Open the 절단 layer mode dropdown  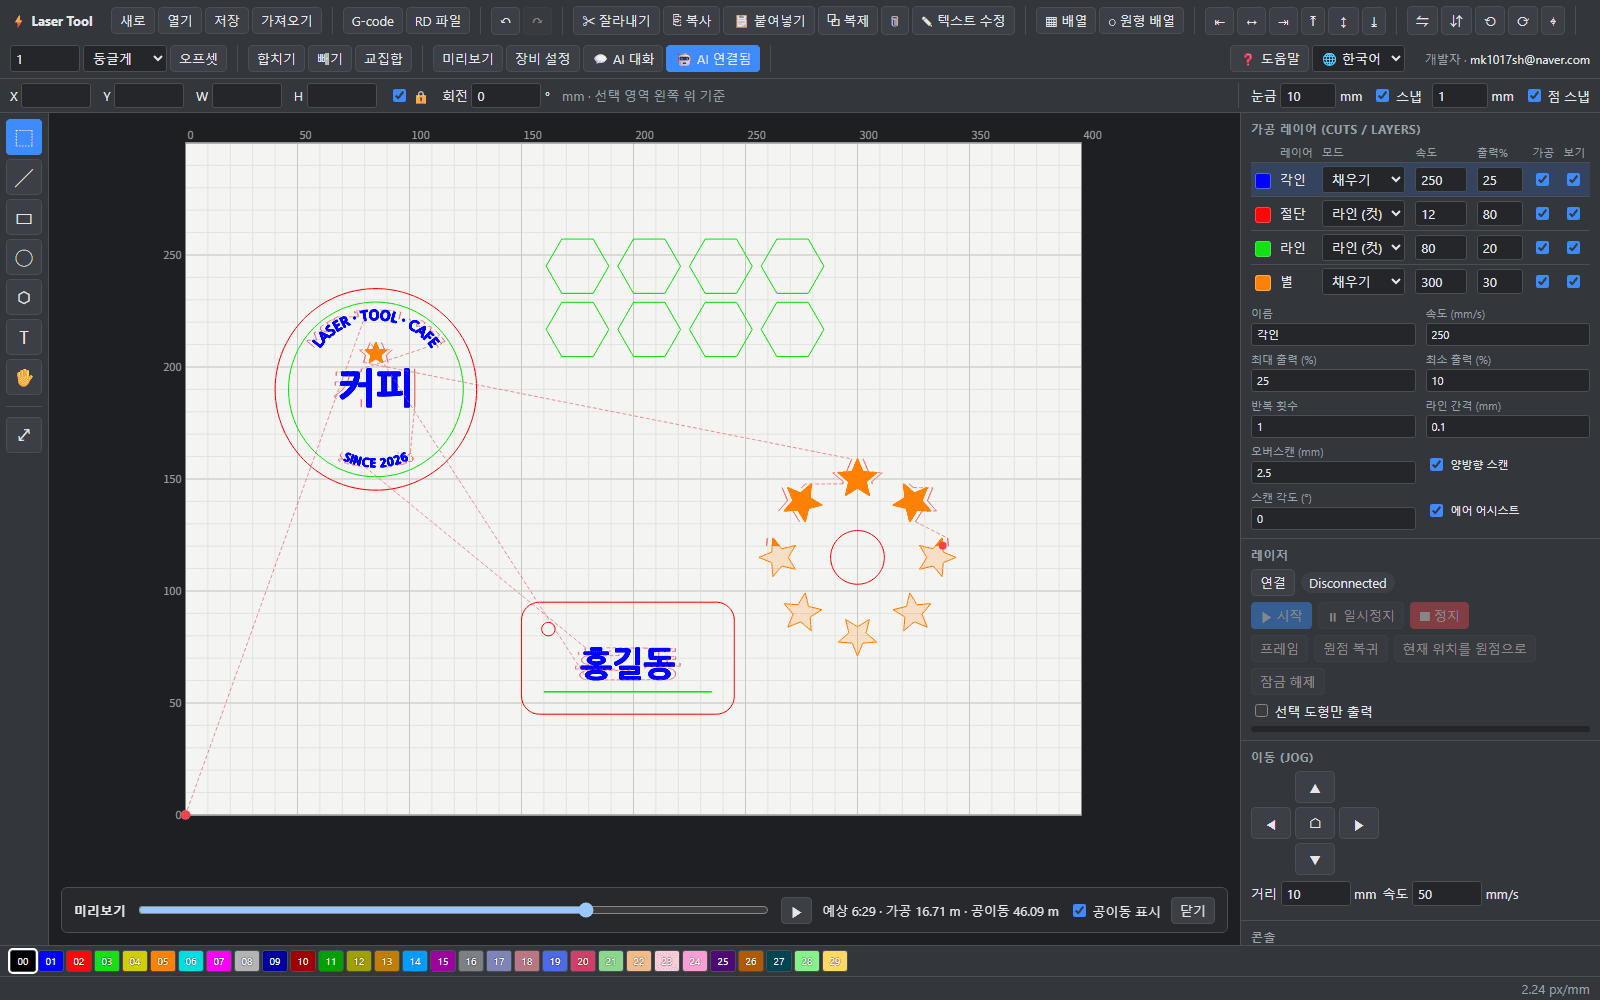[1363, 214]
